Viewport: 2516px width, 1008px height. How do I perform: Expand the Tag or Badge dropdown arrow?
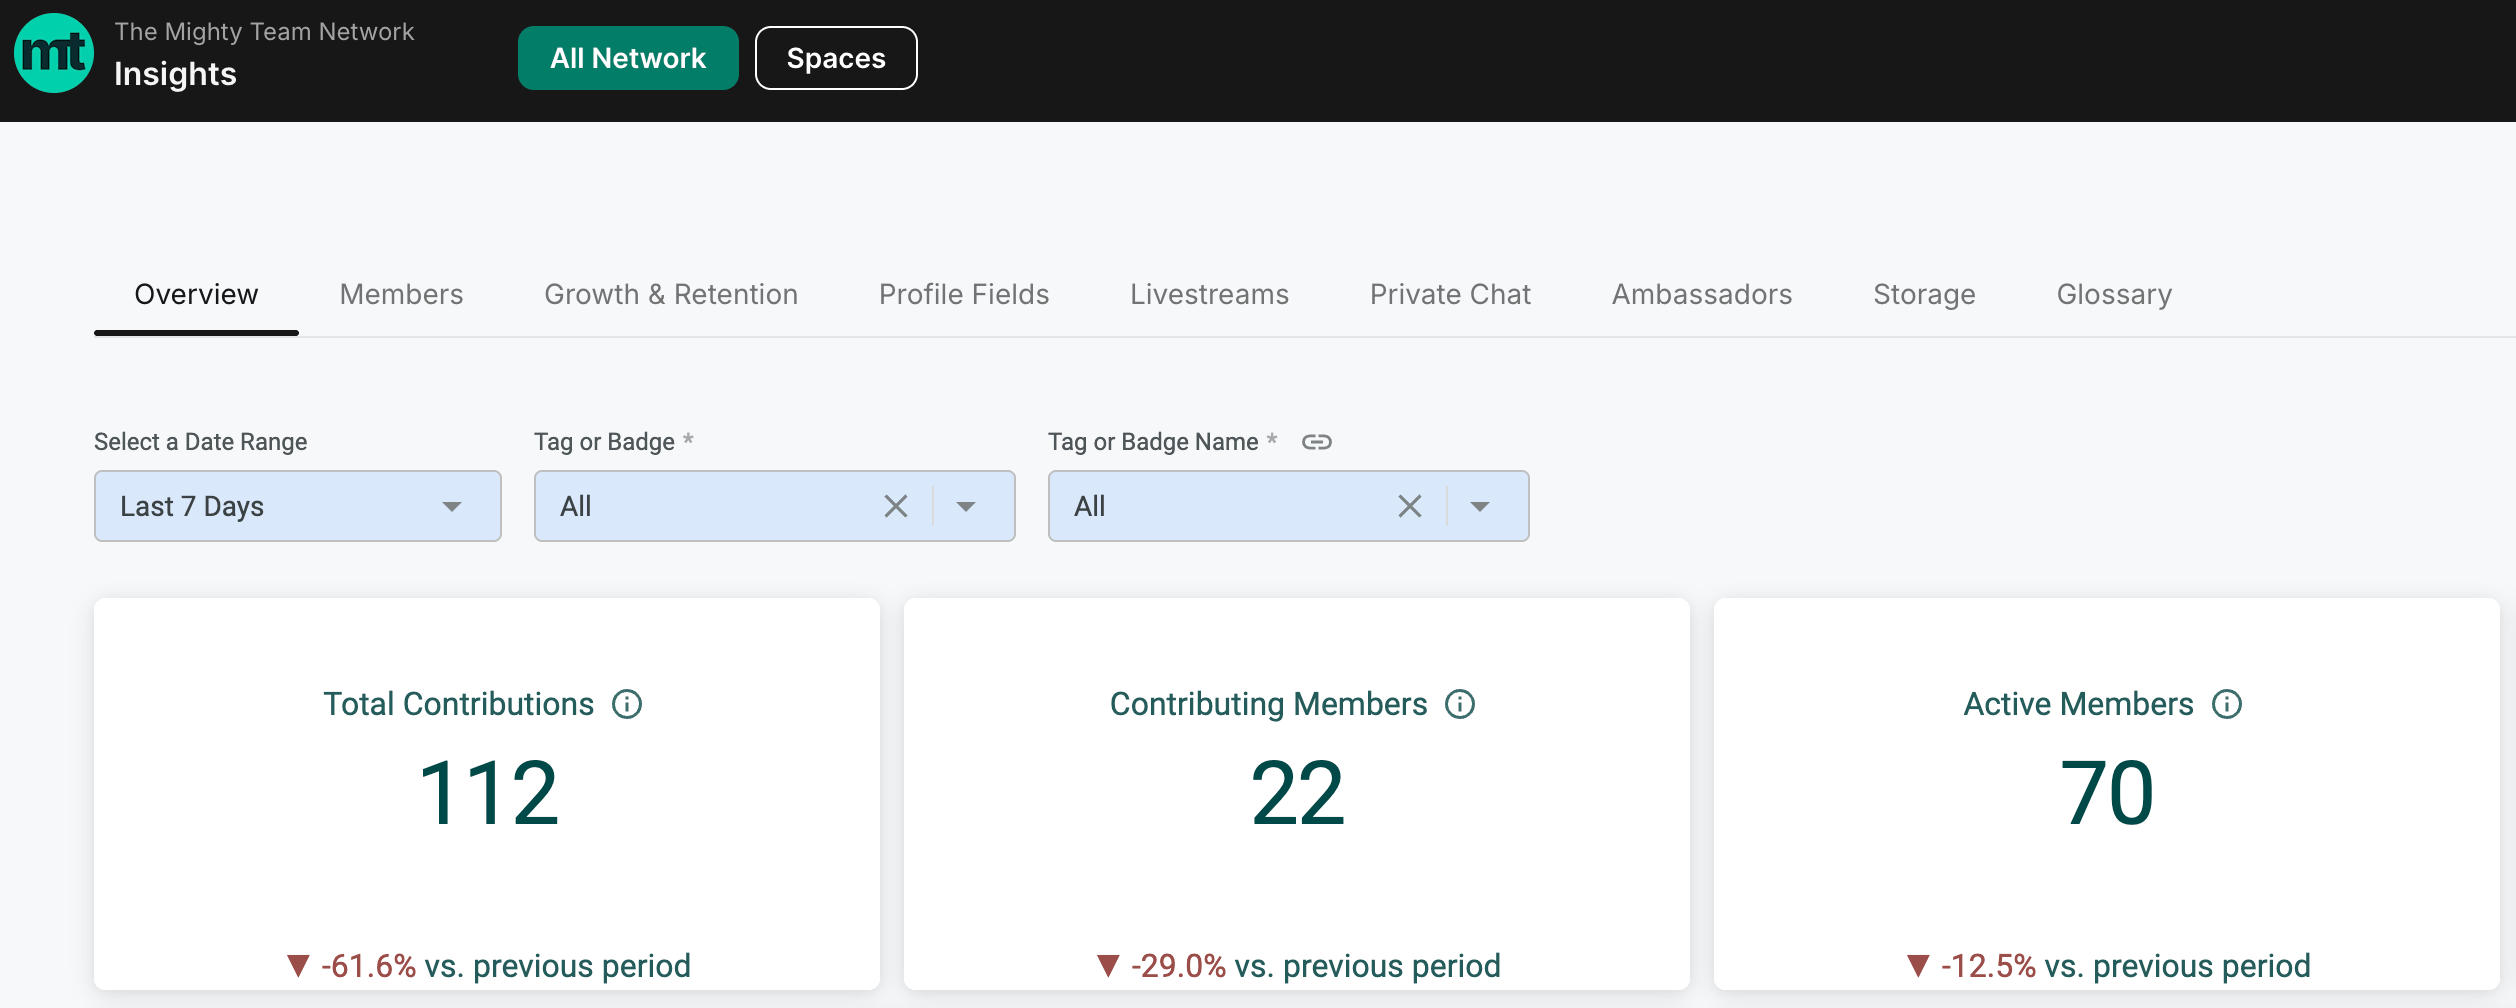966,506
